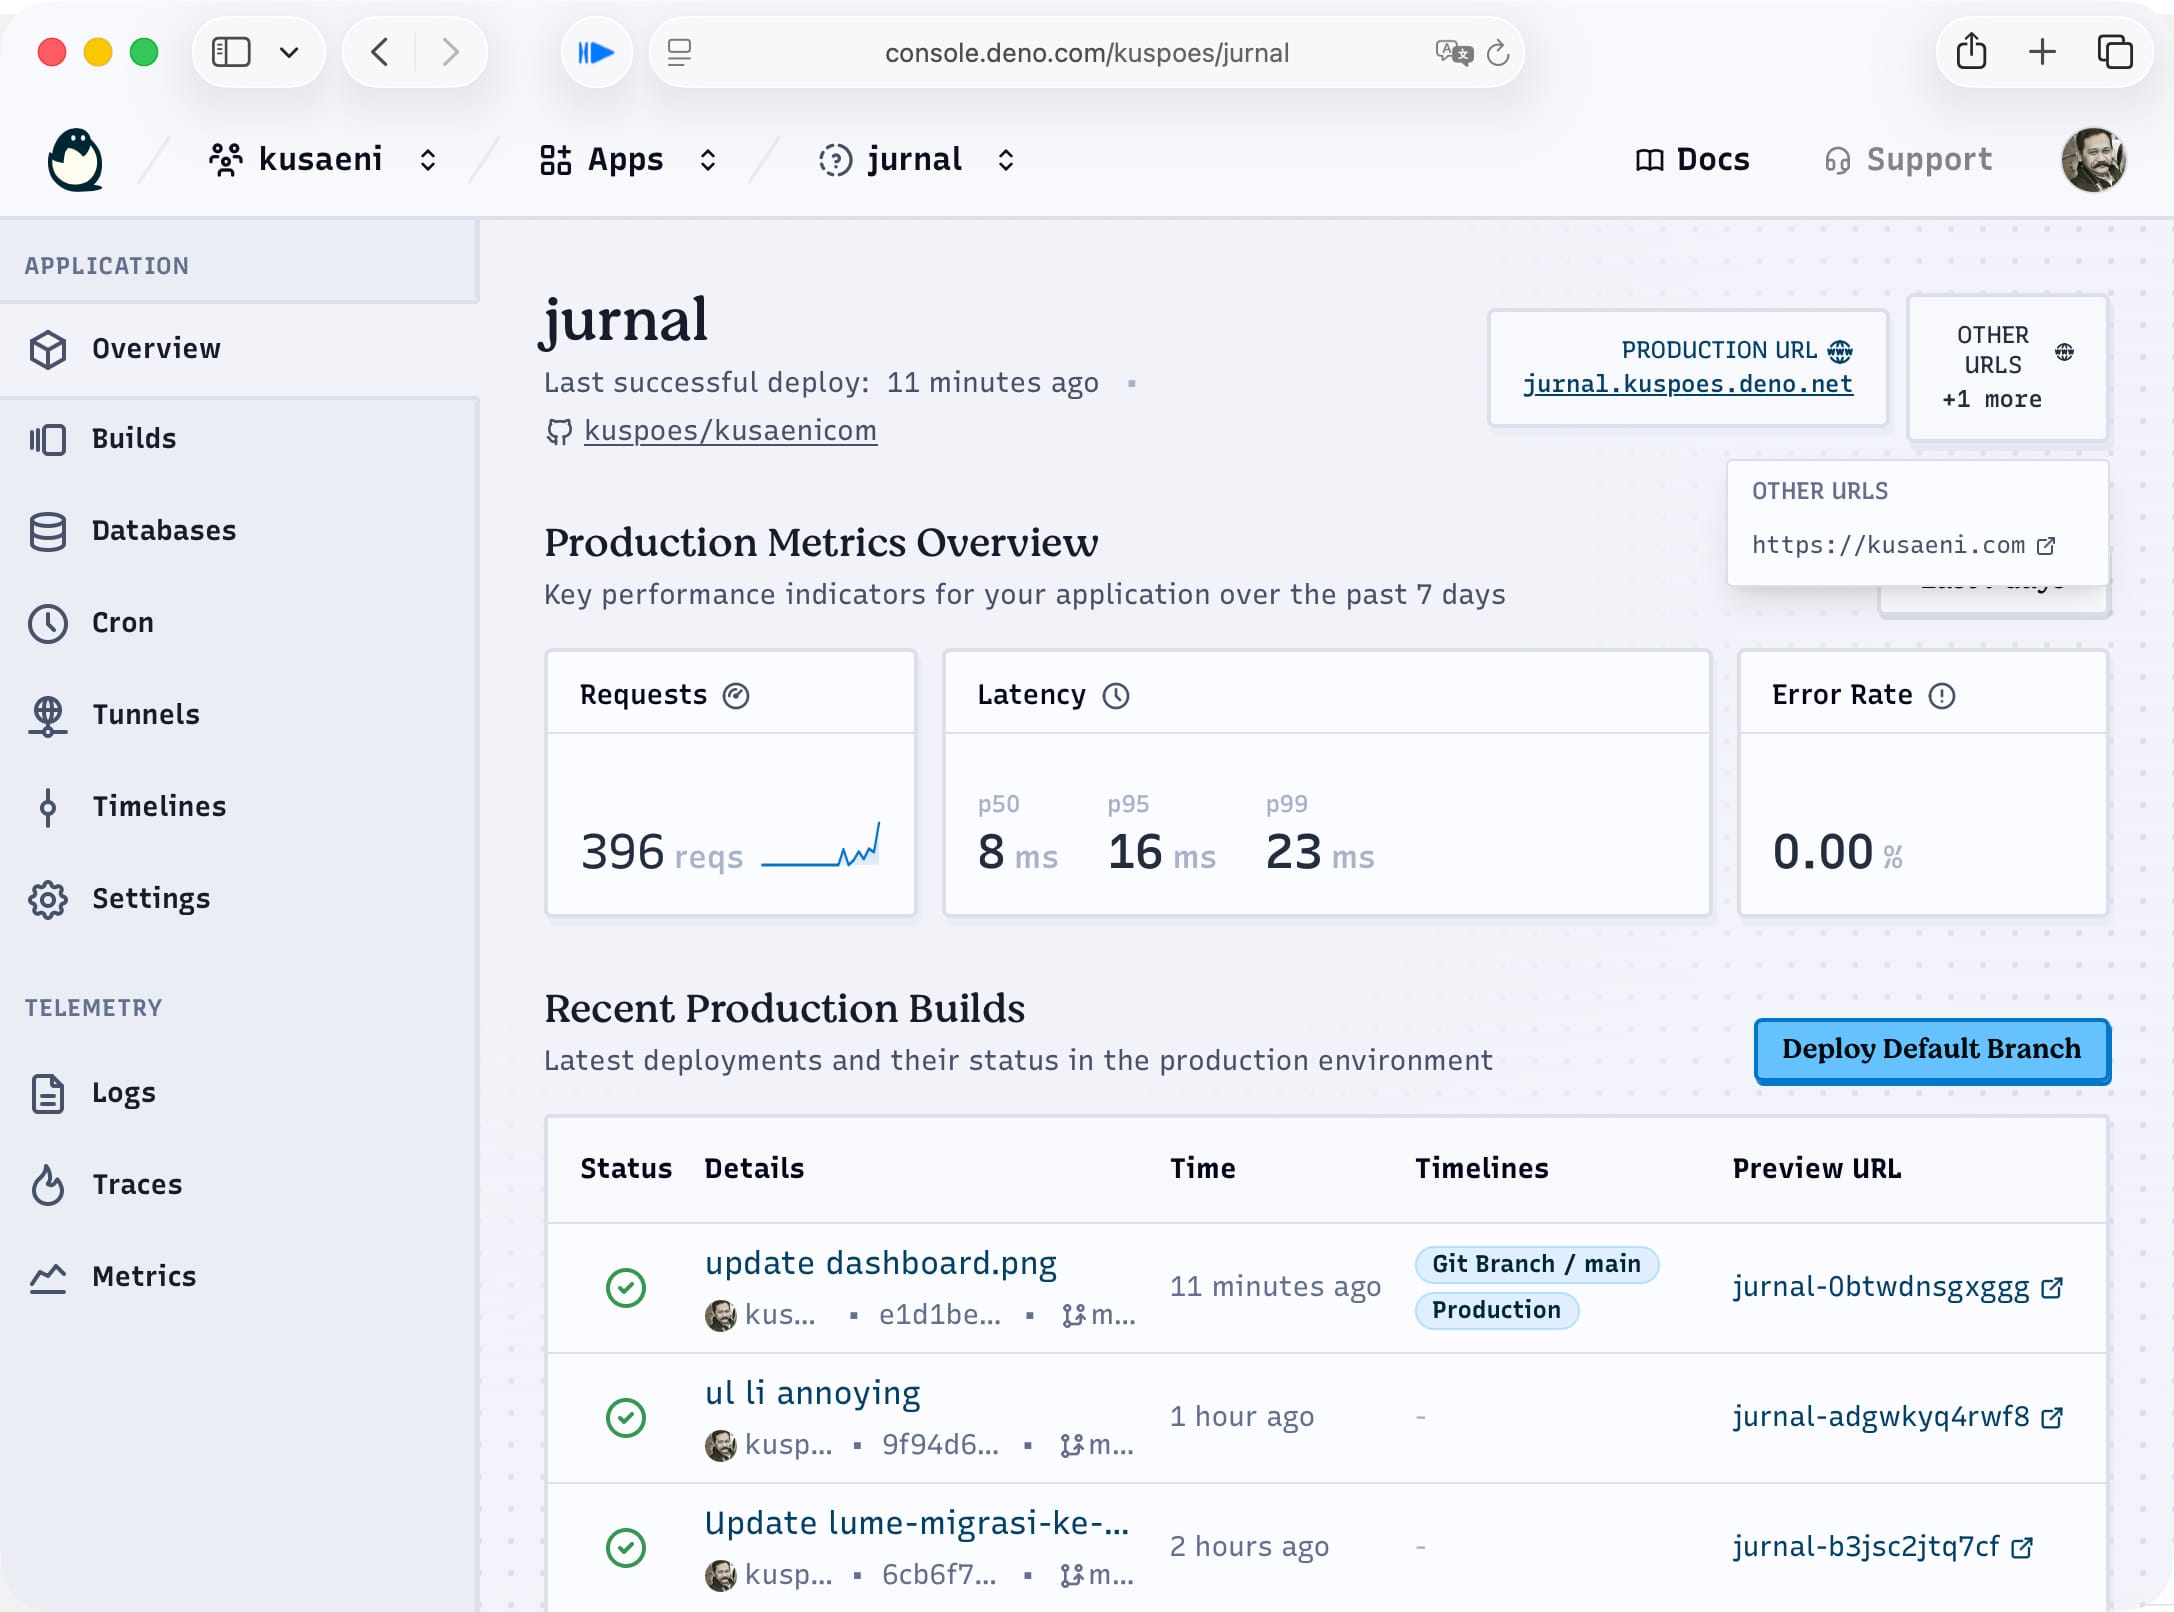Click the 396 reqs value
The height and width of the screenshot is (1612, 2174).
point(662,853)
